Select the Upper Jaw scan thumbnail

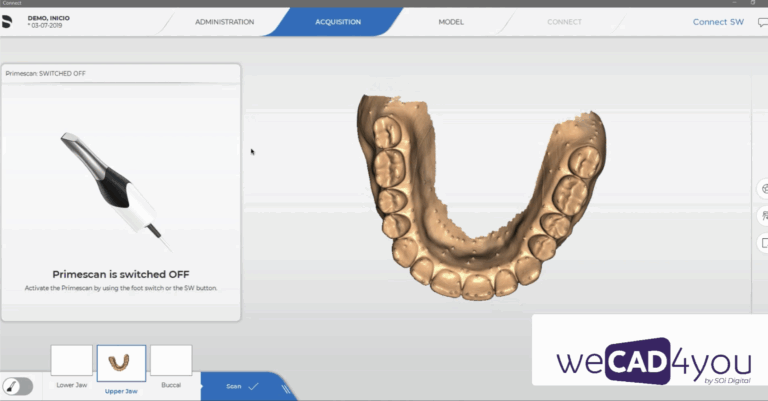pyautogui.click(x=121, y=361)
